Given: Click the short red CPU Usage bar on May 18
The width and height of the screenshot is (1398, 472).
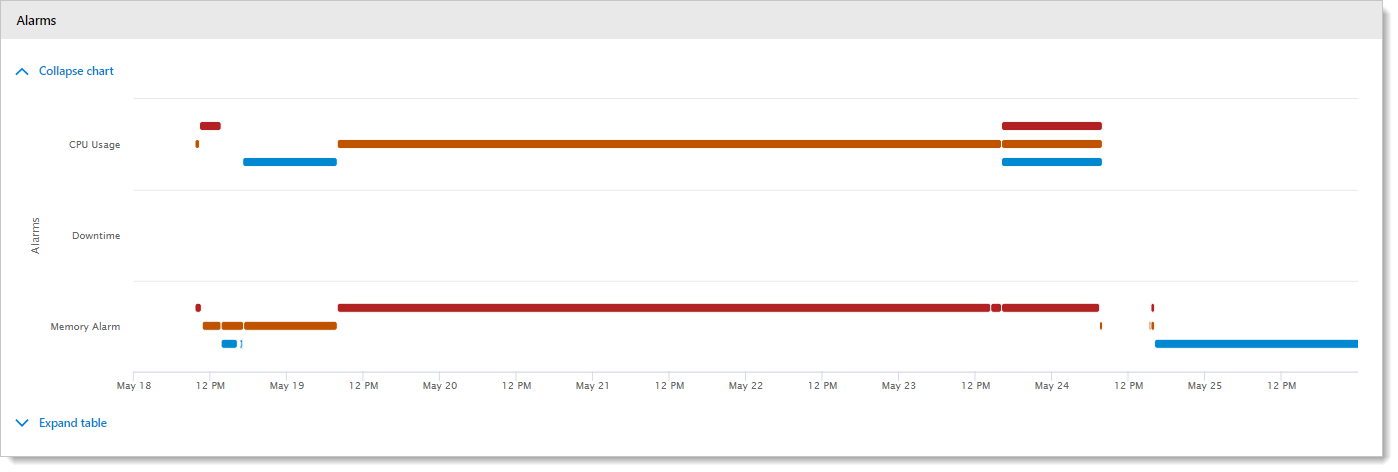Looking at the screenshot, I should click(210, 126).
